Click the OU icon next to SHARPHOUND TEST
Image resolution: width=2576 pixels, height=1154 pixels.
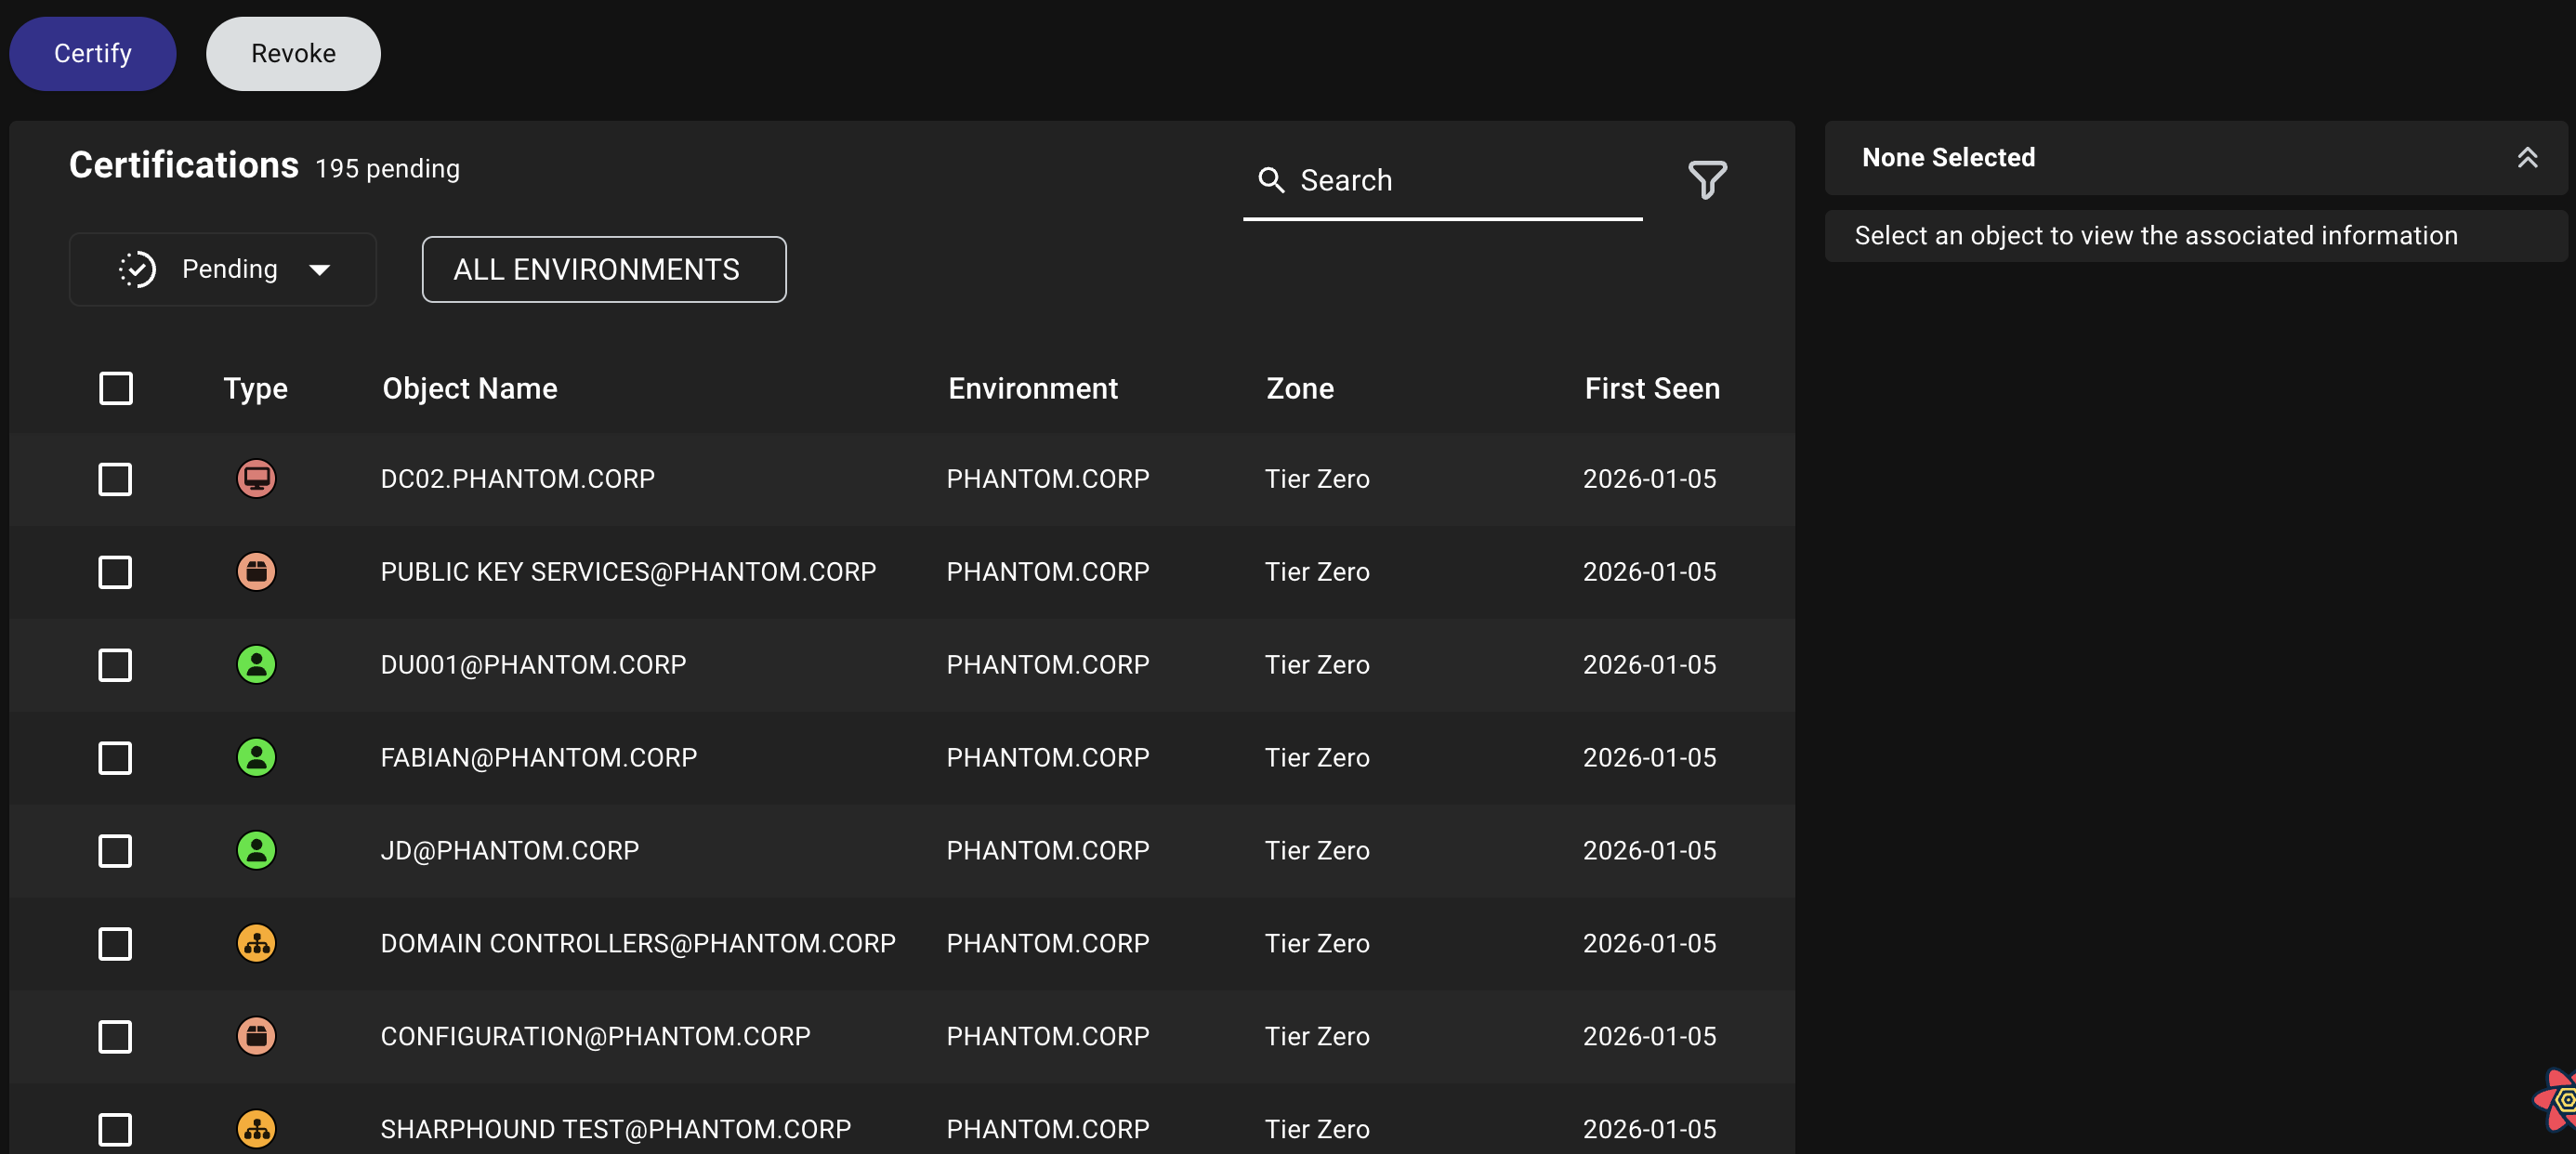coord(256,1129)
